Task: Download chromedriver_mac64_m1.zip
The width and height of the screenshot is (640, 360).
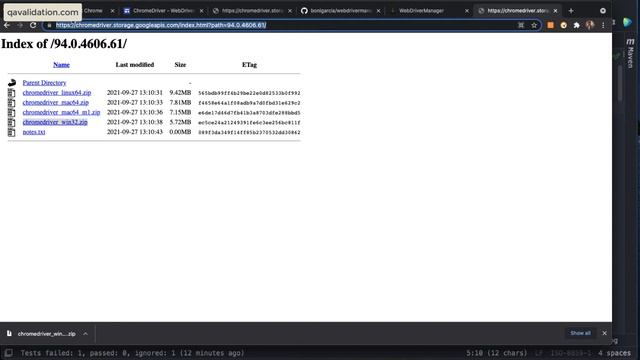Action: coord(61,112)
